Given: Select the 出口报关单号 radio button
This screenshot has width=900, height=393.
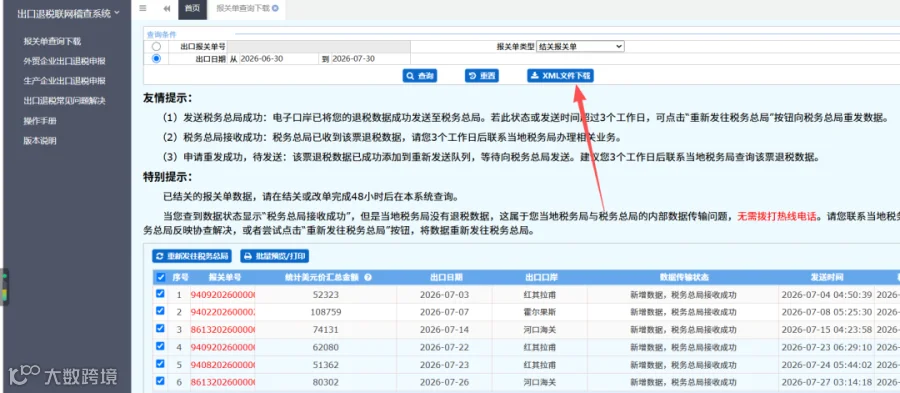Looking at the screenshot, I should (x=156, y=46).
